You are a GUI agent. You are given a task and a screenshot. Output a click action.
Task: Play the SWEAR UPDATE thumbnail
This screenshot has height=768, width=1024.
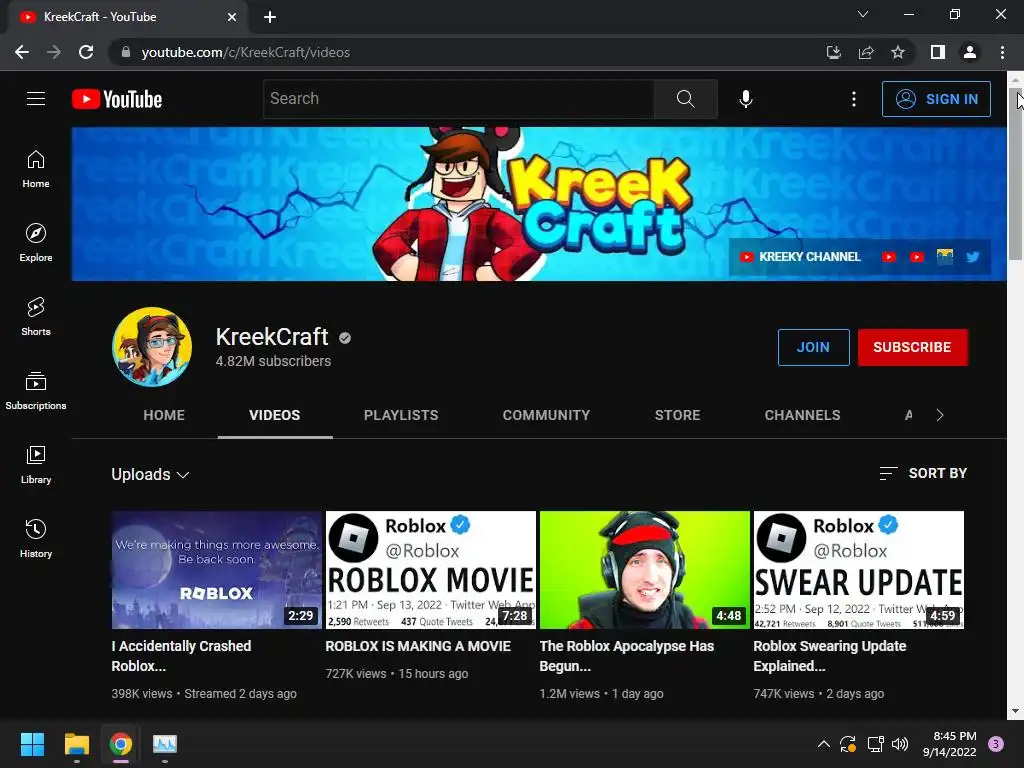click(x=858, y=569)
